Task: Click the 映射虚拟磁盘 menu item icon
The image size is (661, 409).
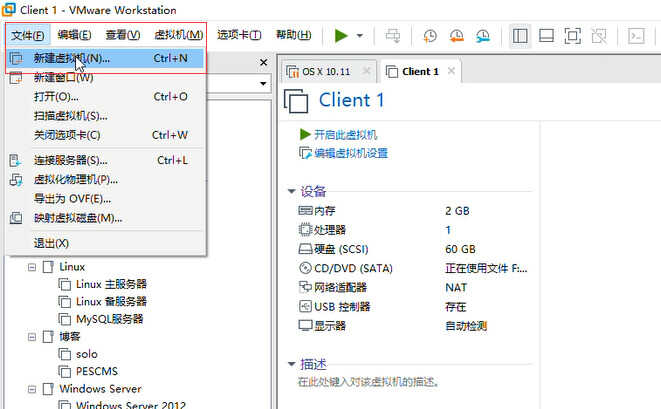Action: tap(16, 218)
